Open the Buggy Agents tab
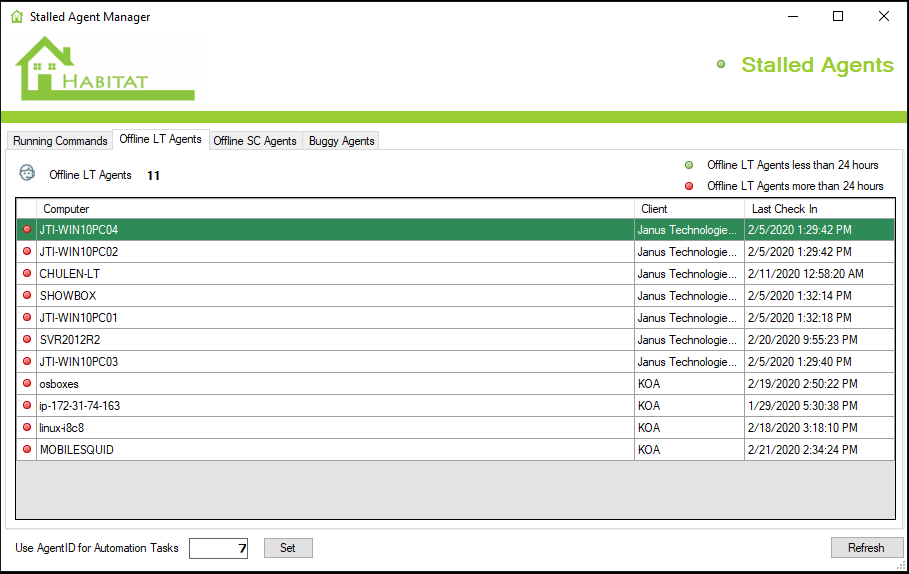 click(x=341, y=141)
